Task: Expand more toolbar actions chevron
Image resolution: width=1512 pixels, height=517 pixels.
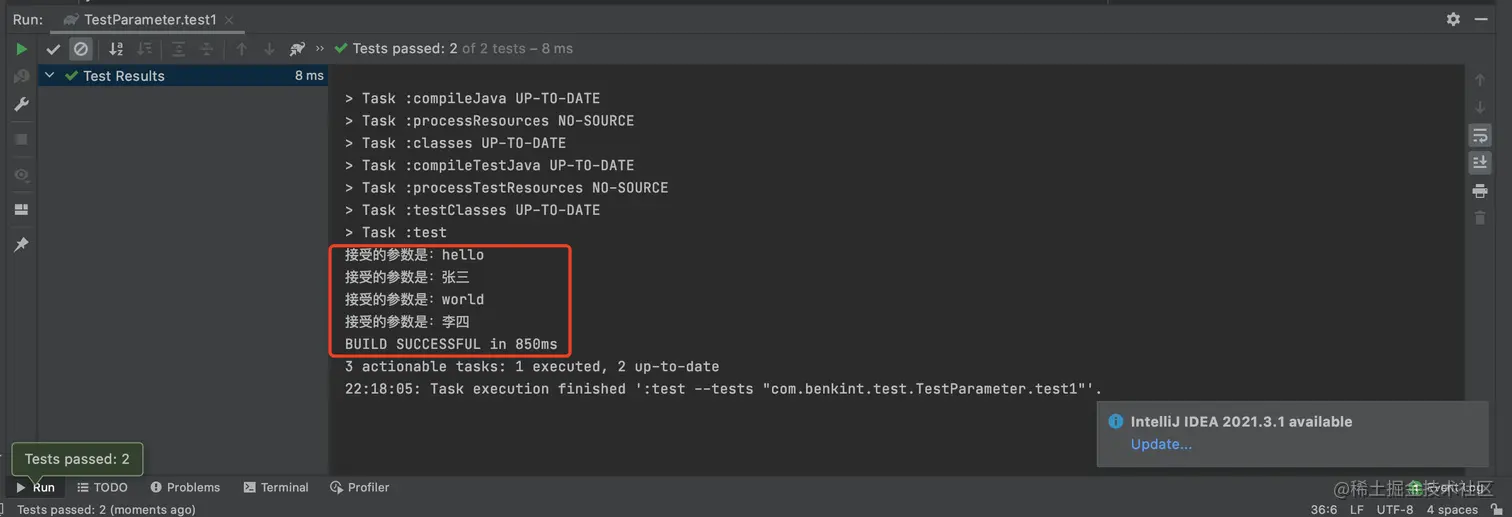Action: 320,49
